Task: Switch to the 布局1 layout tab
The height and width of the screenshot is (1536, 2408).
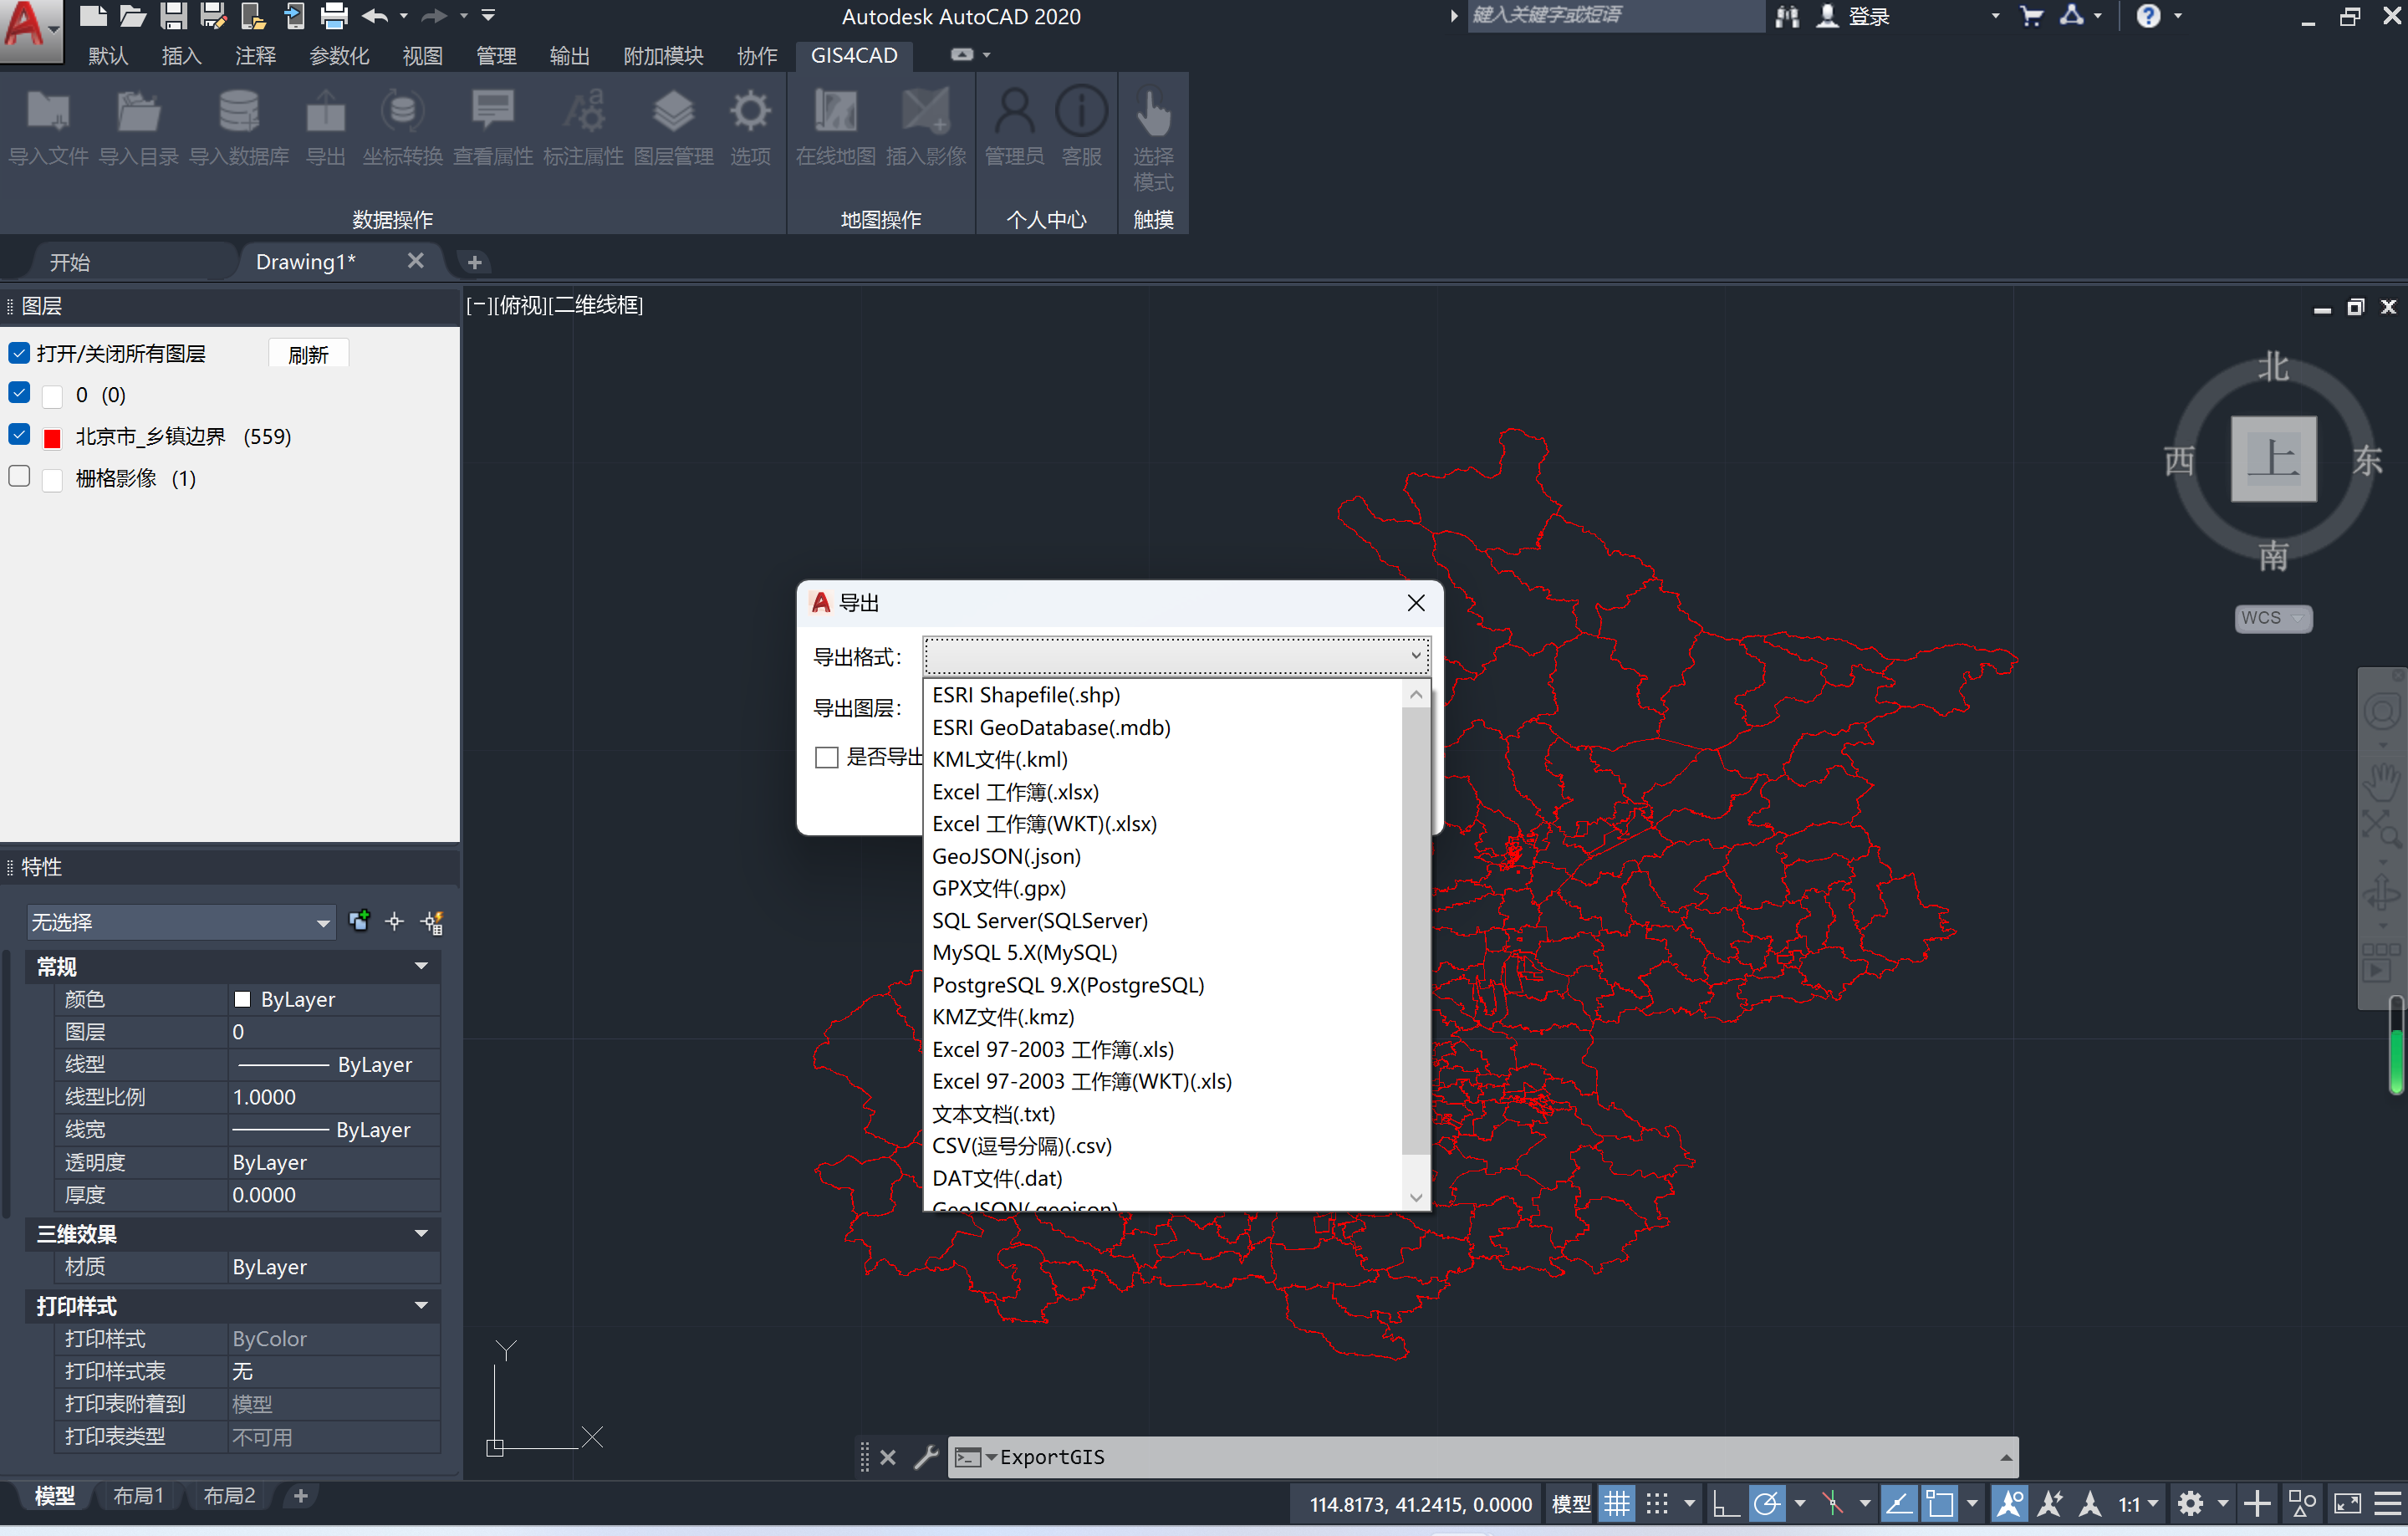Action: [140, 1495]
